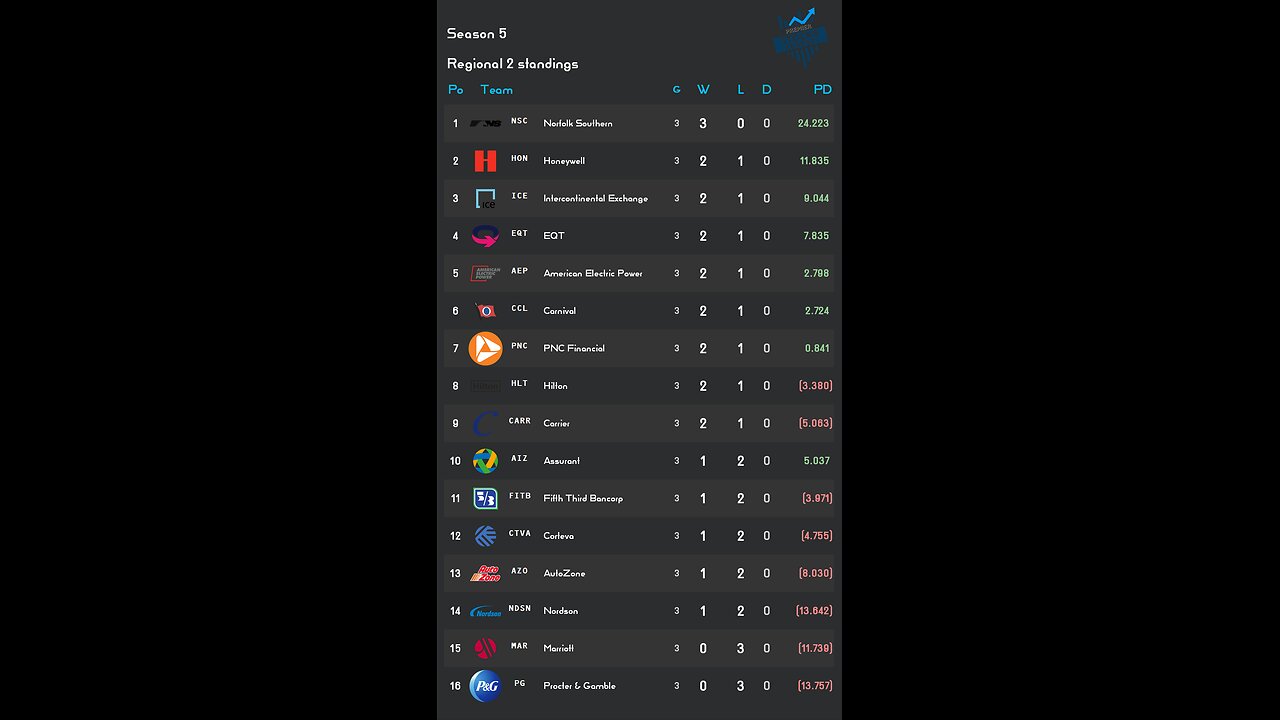Open the Carnival team name link
This screenshot has height=720, width=1280.
pos(560,311)
